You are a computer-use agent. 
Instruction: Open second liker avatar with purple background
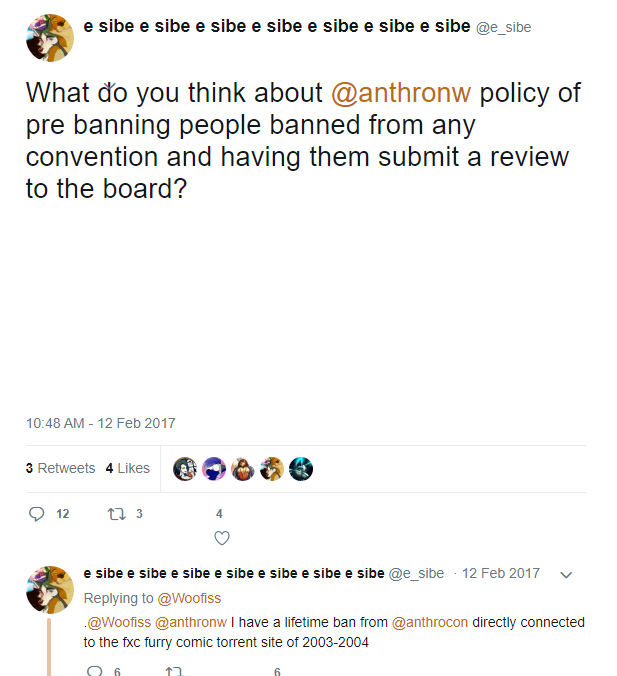coord(214,469)
